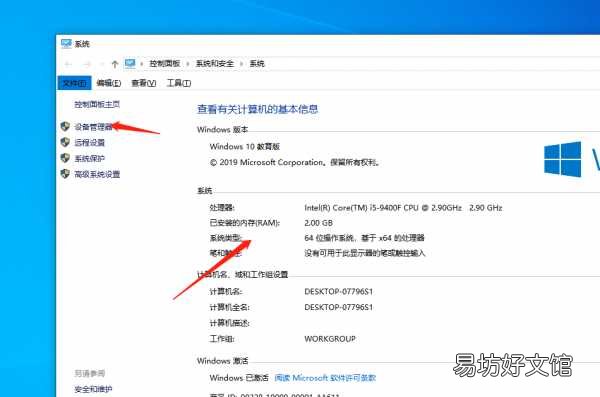Click 控制面板 in the breadcrumb path

165,64
